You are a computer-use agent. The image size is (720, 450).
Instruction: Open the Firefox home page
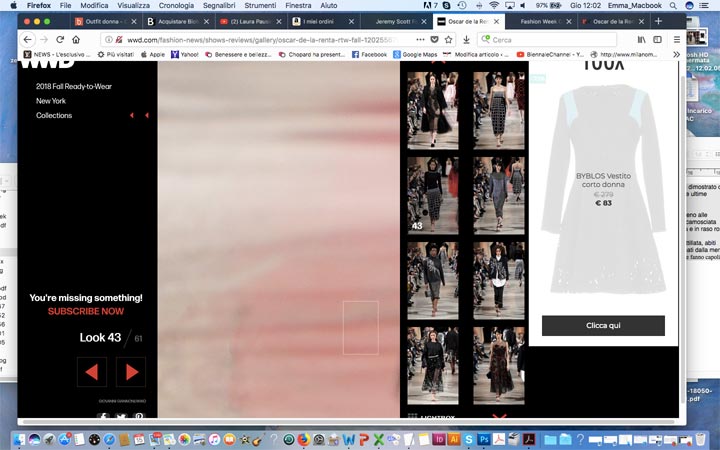tap(76, 39)
